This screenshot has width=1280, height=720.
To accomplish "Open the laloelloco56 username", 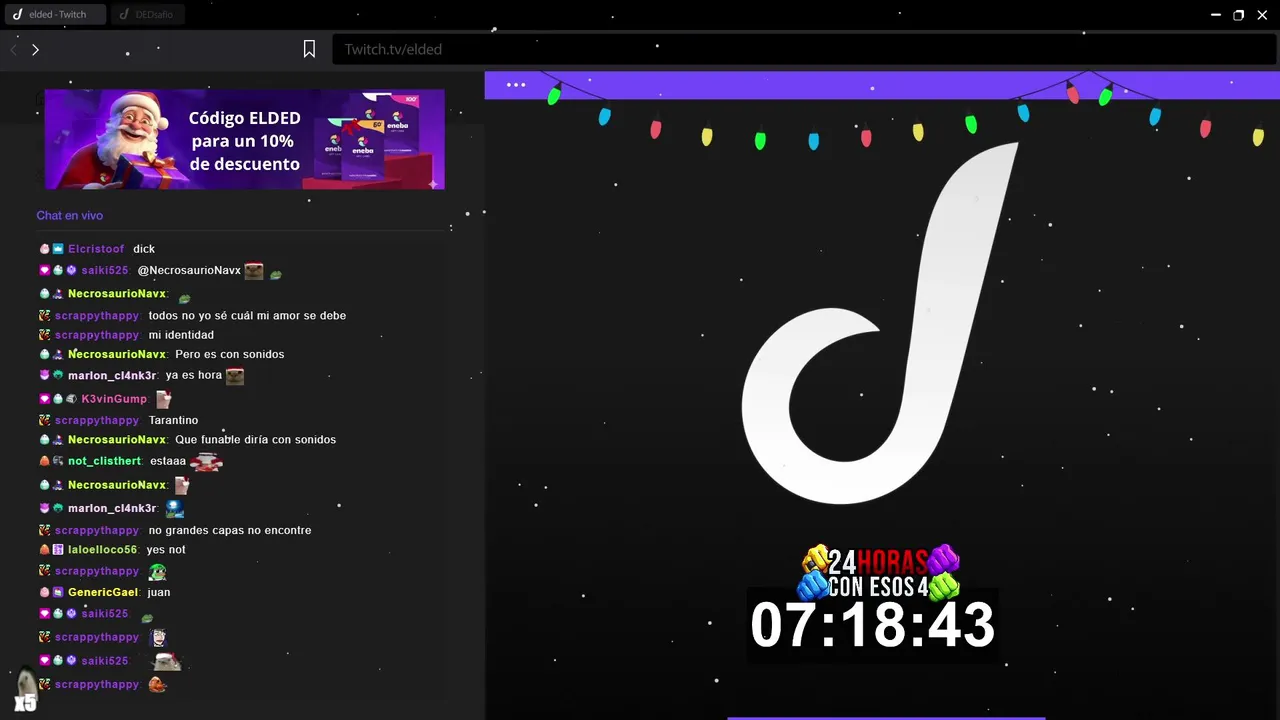I will [x=103, y=550].
